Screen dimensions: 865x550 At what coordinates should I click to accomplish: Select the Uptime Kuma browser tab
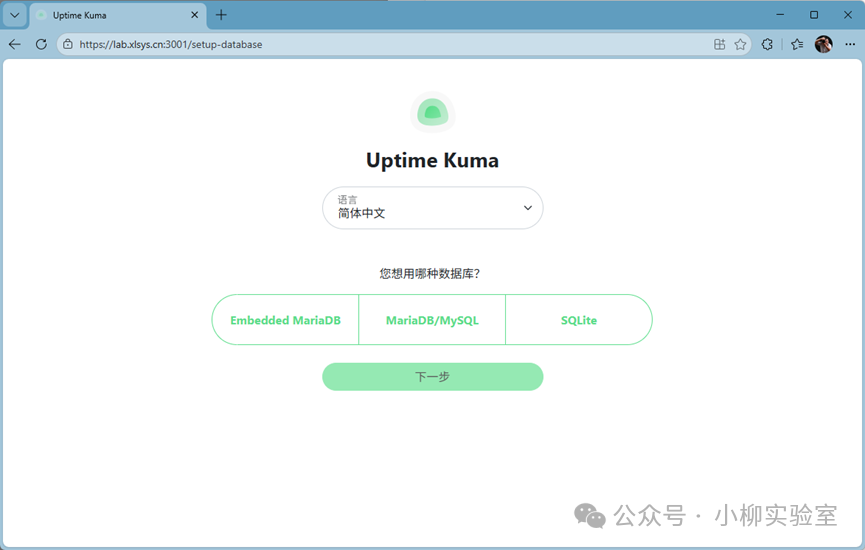[x=118, y=15]
